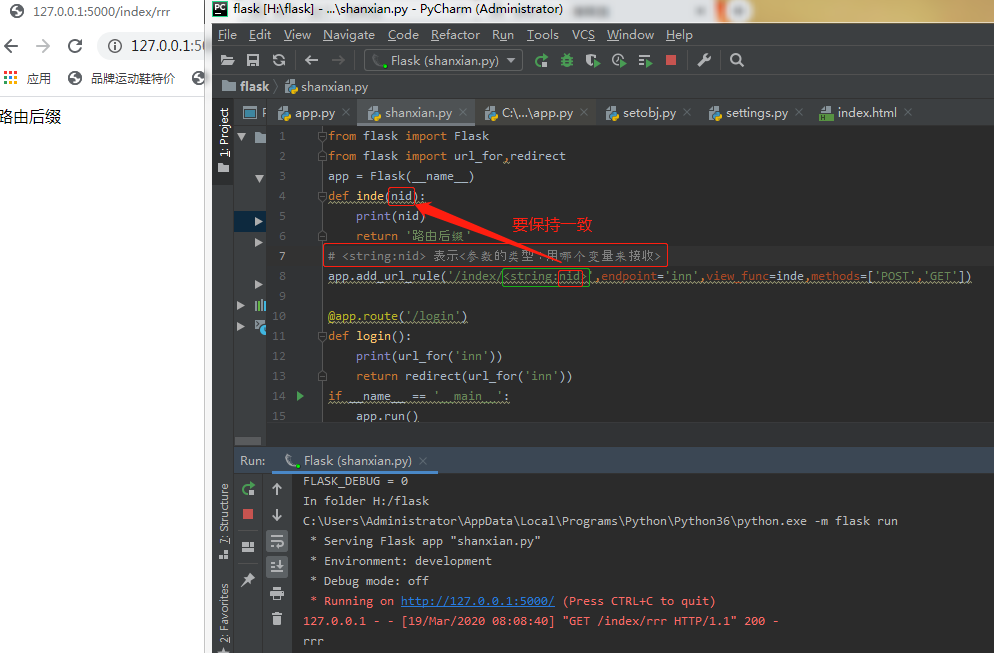The width and height of the screenshot is (994, 653).
Task: Expand the Scratches and Consoles node arrow
Action: tap(241, 326)
